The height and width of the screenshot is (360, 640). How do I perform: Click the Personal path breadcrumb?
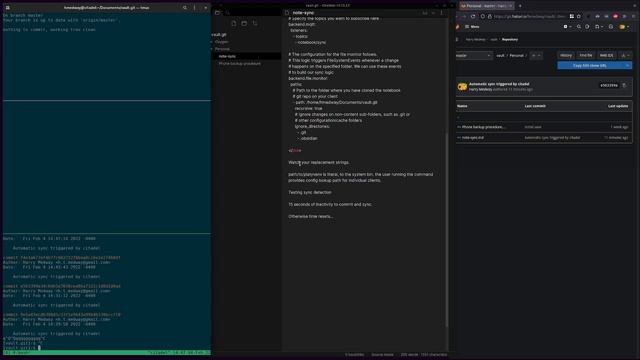pos(516,56)
